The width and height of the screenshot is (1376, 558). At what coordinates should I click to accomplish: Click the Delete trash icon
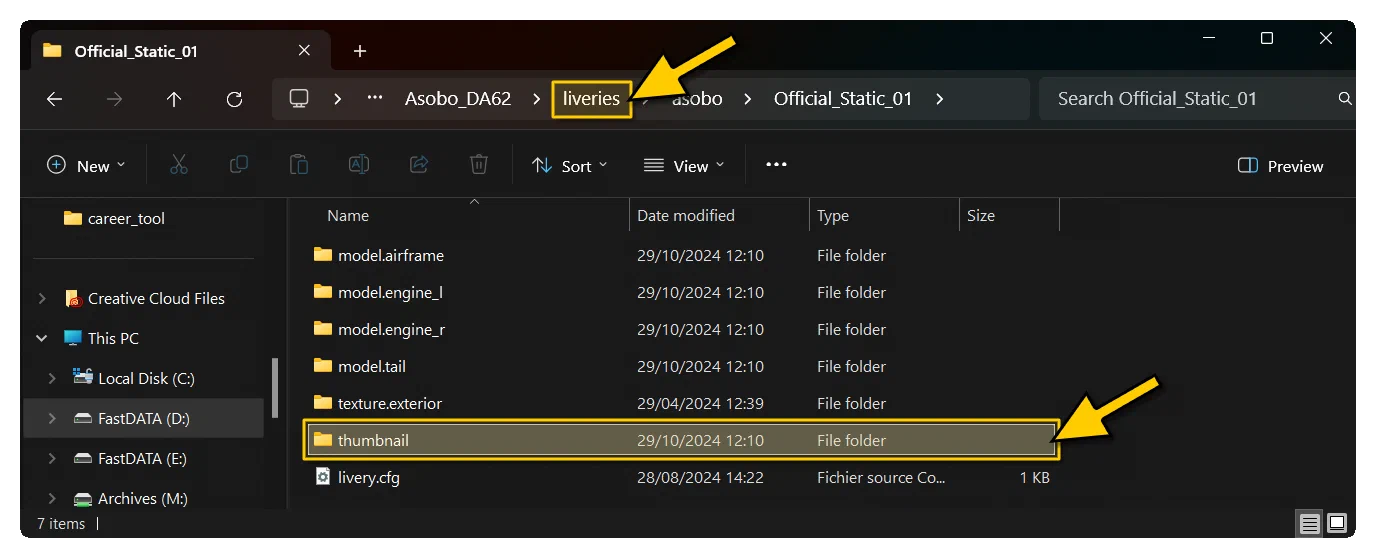coord(479,165)
